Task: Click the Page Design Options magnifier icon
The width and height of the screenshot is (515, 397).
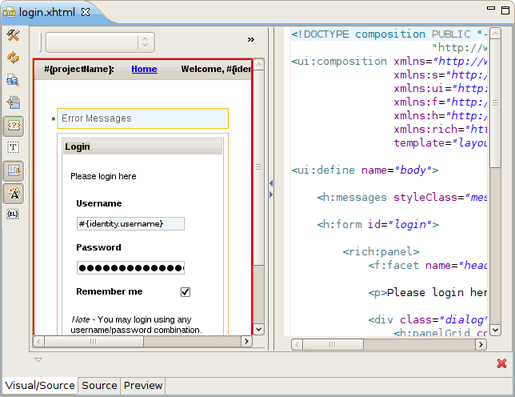Action: point(13,80)
